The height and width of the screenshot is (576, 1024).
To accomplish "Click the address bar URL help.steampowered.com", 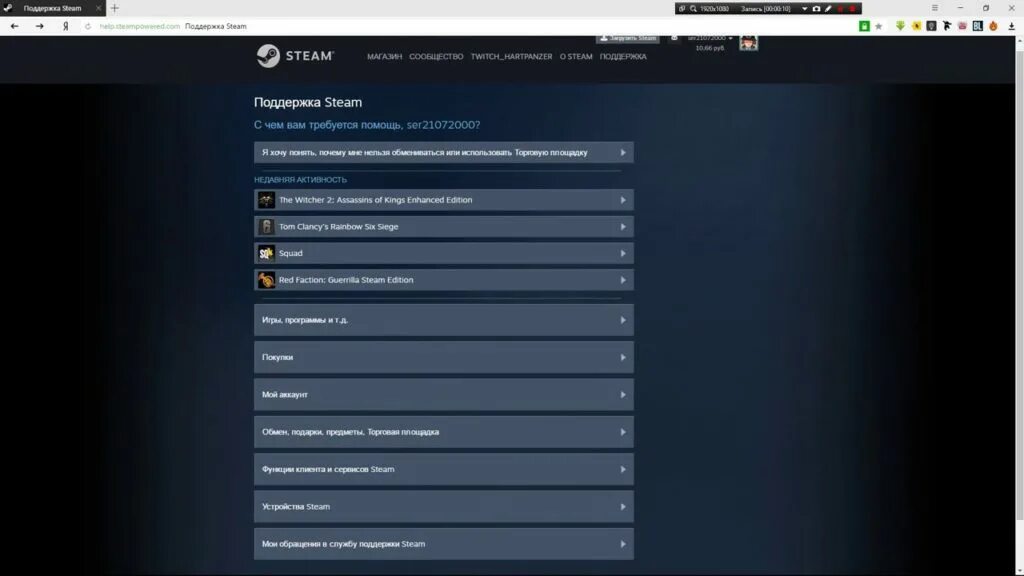I will point(139,26).
